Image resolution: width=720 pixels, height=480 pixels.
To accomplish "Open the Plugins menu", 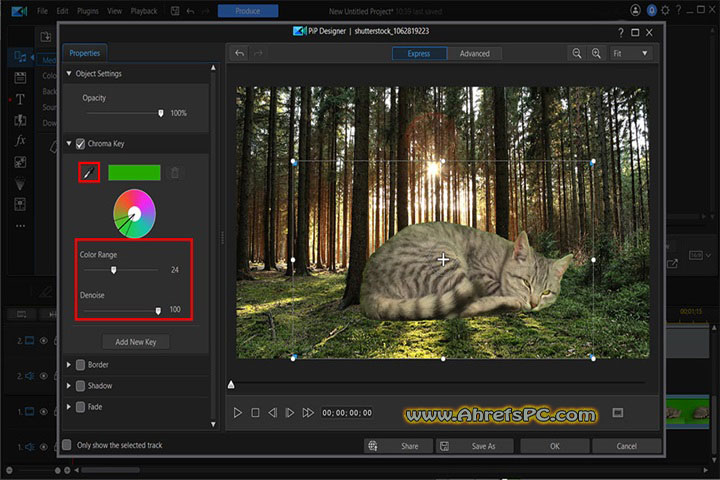I will coord(88,11).
